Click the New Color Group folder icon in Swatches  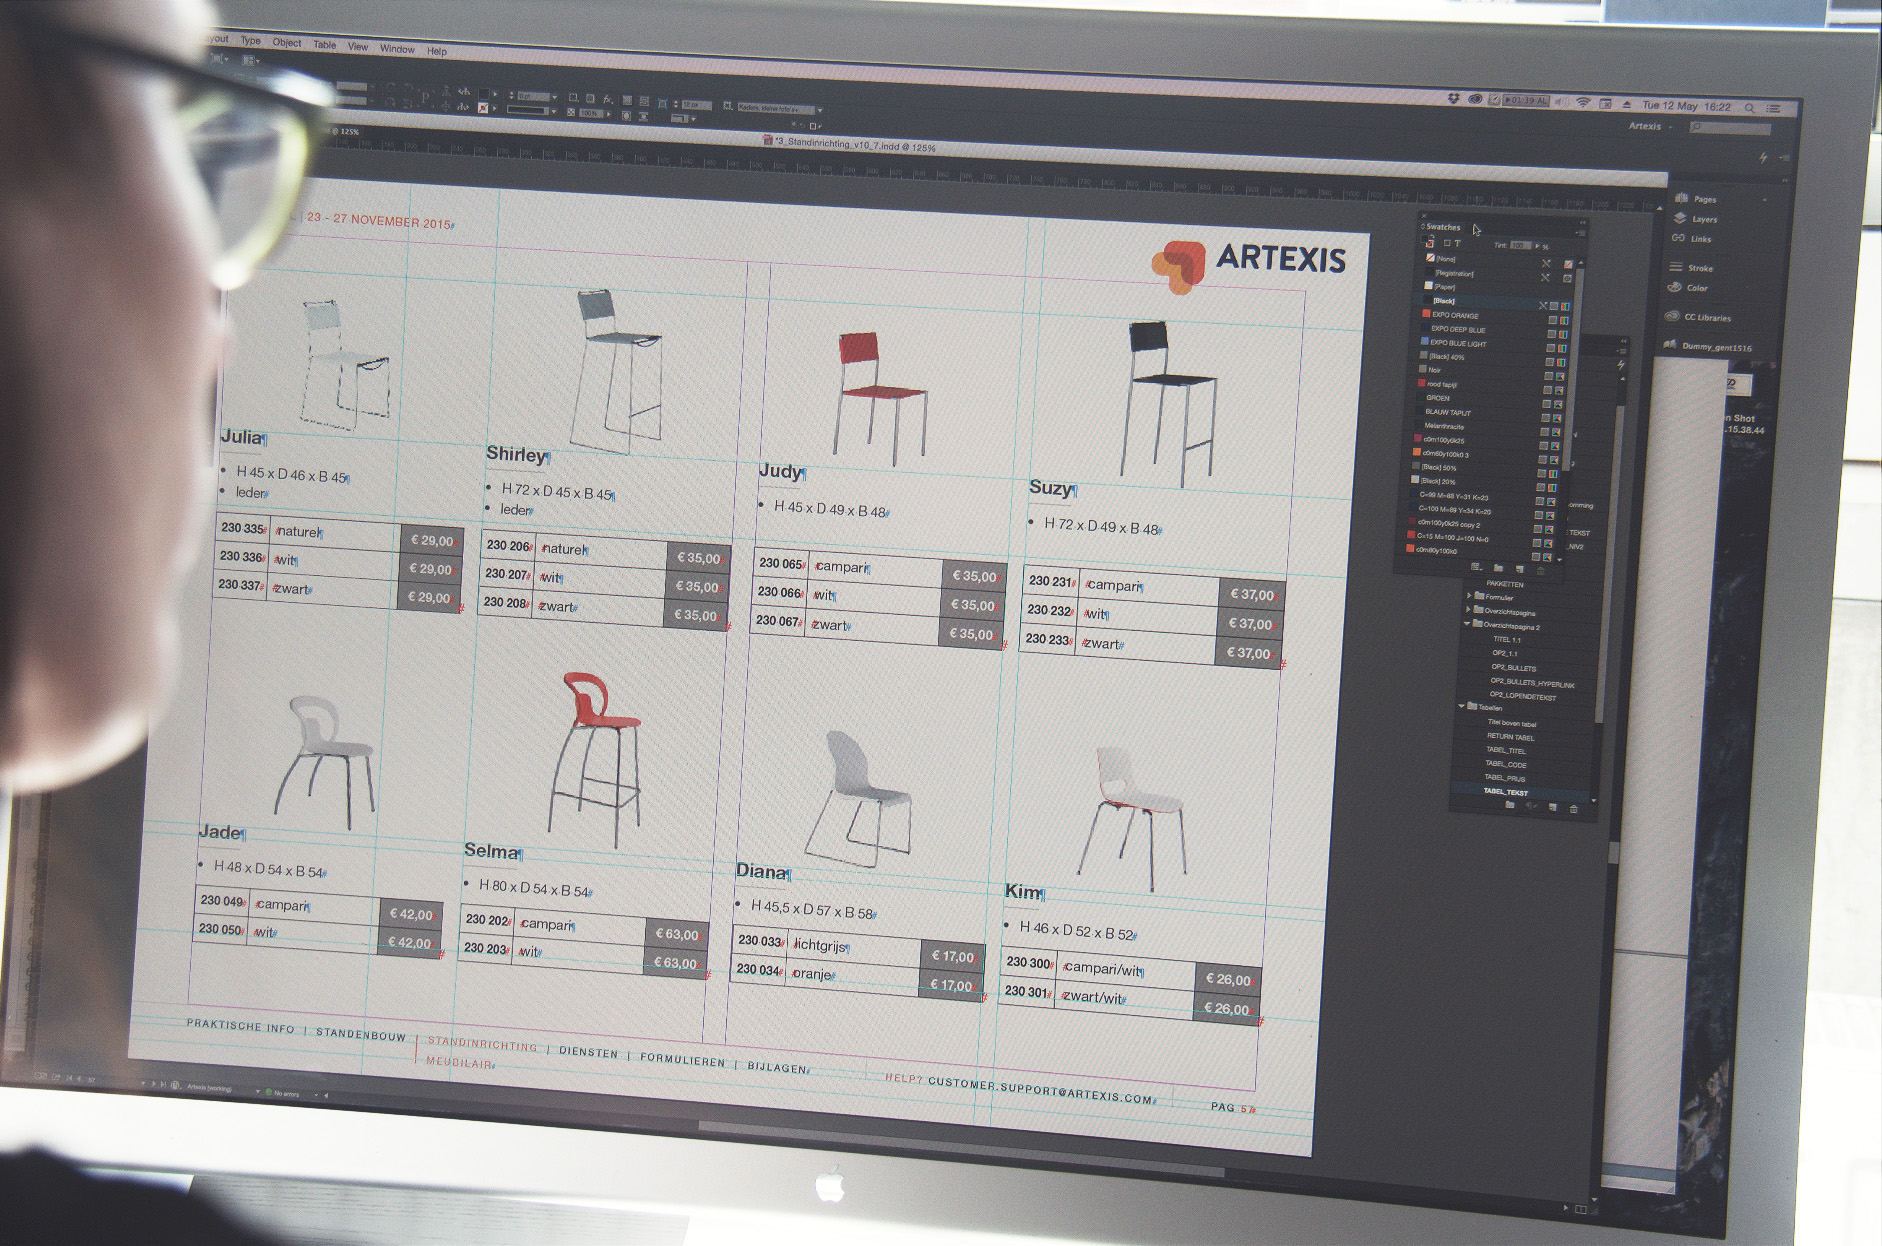[x=1498, y=568]
